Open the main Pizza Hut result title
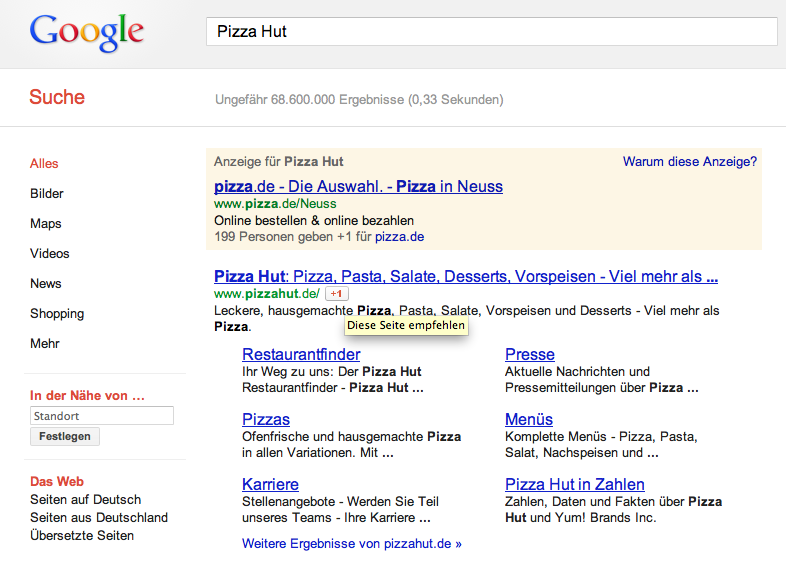The width and height of the screenshot is (786, 570). click(465, 277)
